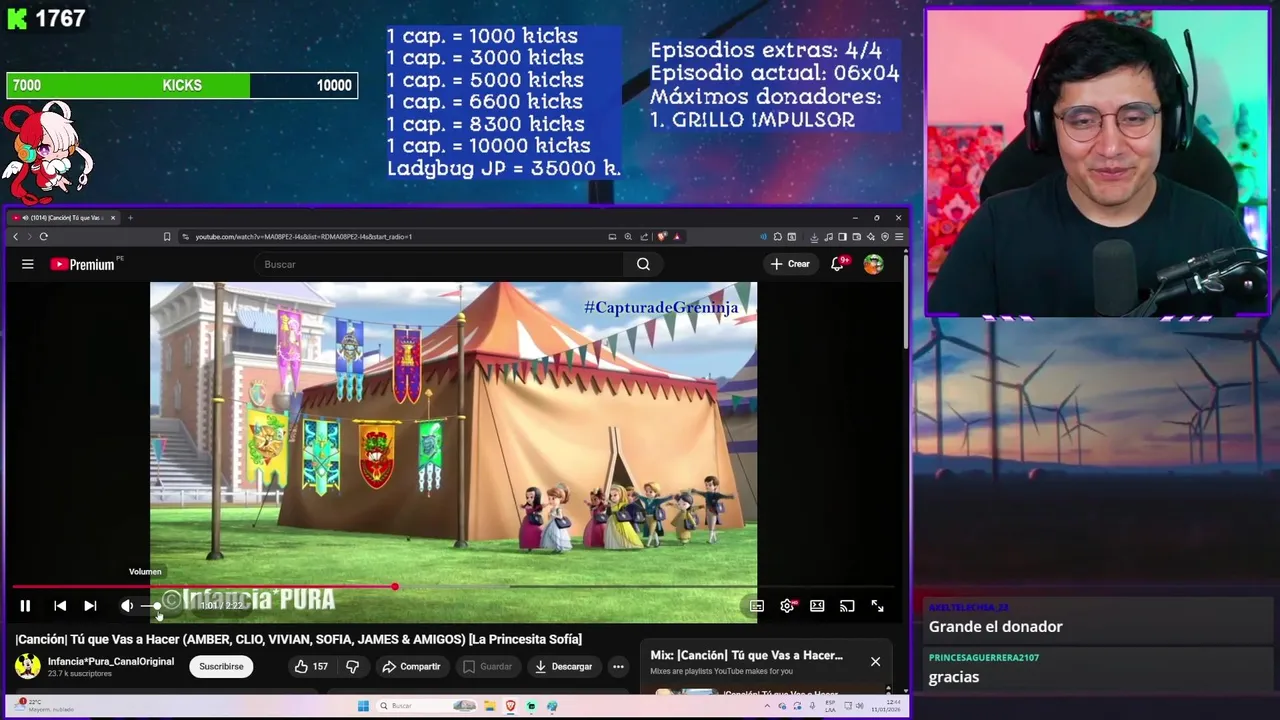Download video with Descargar button
The height and width of the screenshot is (720, 1280).
563,666
